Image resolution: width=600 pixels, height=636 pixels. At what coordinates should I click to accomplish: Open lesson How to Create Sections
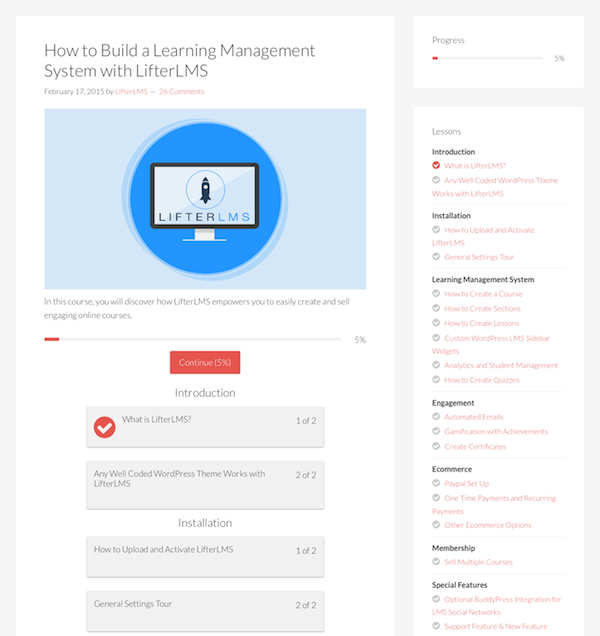pos(482,308)
